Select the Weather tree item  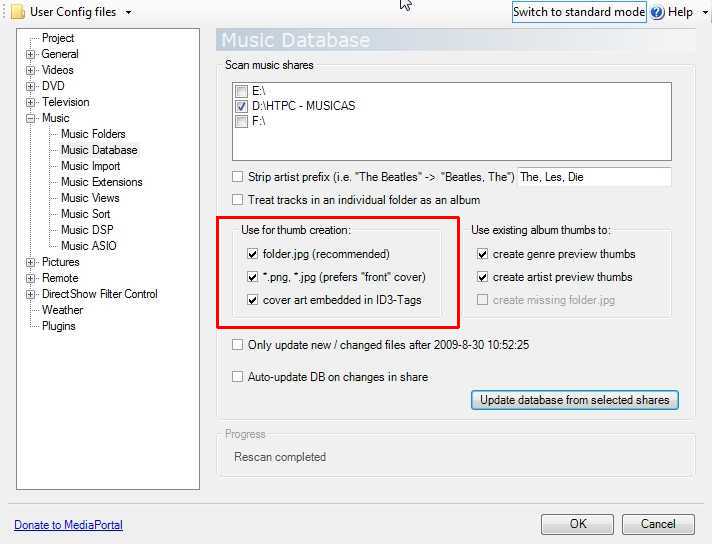tap(62, 310)
